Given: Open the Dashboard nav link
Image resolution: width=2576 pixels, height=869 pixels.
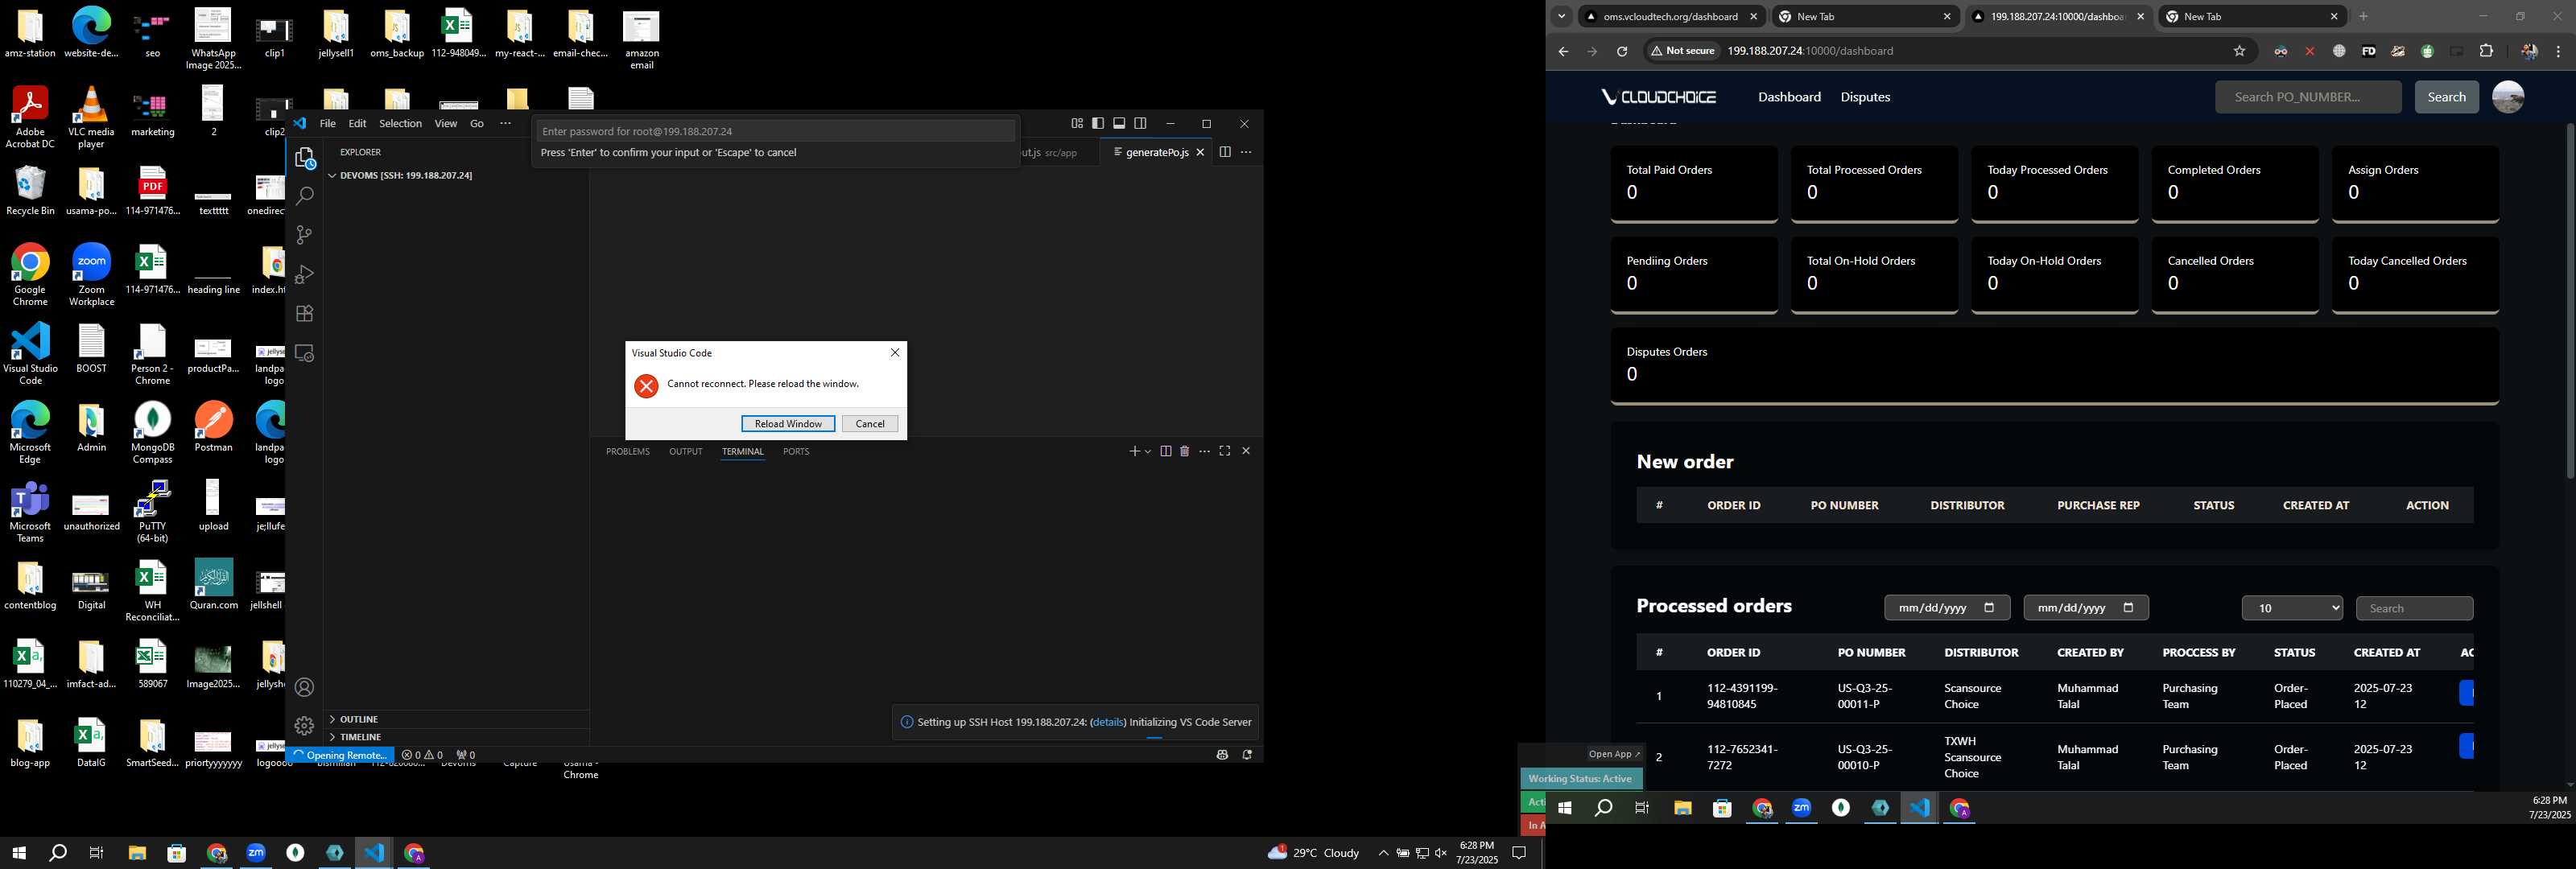Looking at the screenshot, I should pos(1789,97).
